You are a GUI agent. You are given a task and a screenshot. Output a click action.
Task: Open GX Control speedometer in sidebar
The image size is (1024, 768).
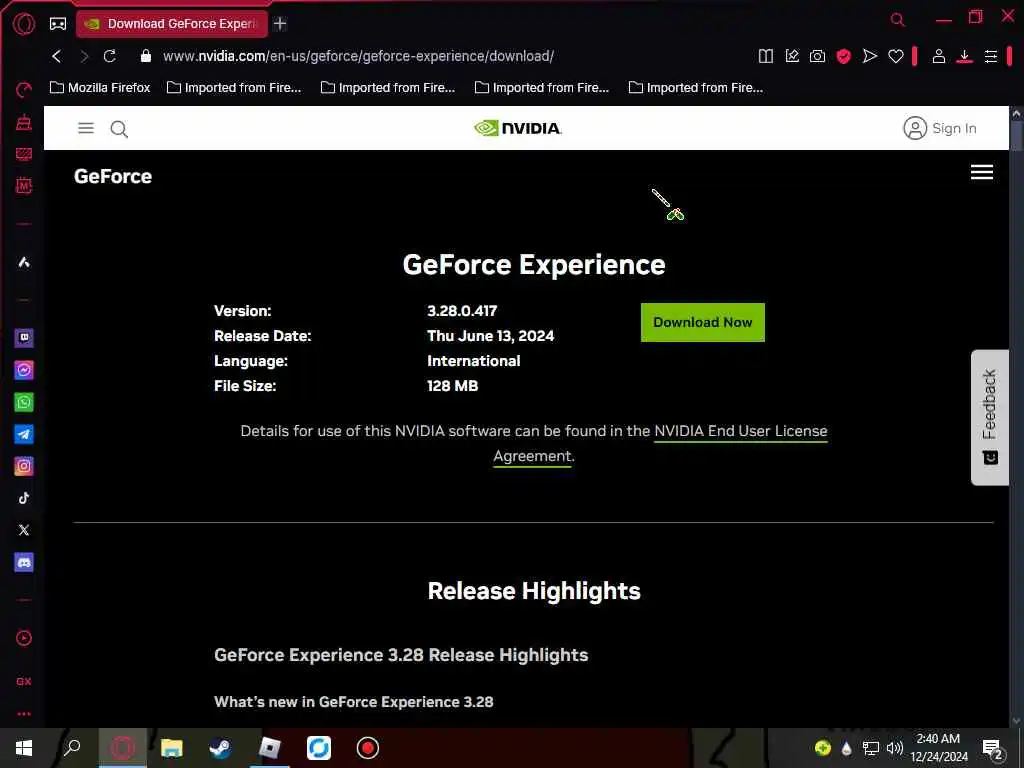24,90
